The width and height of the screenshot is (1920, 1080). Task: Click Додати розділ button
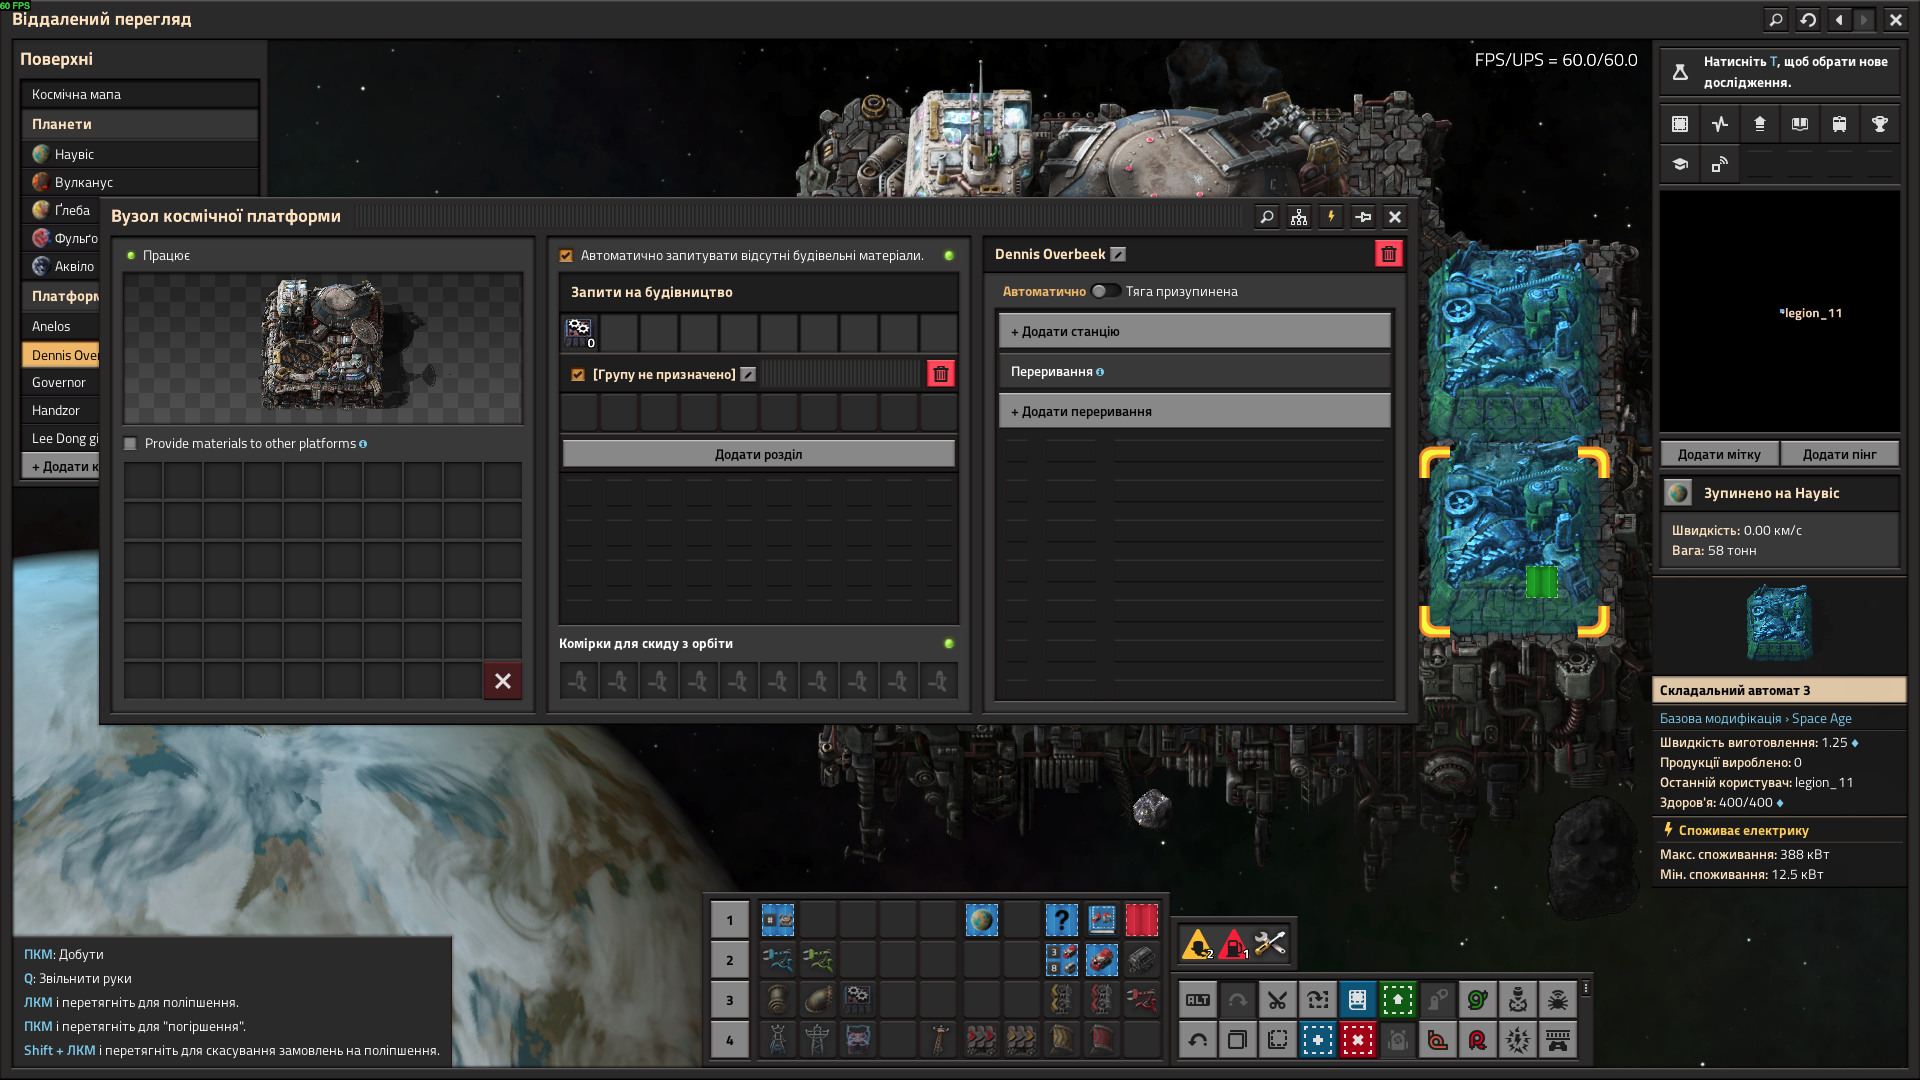(x=758, y=454)
